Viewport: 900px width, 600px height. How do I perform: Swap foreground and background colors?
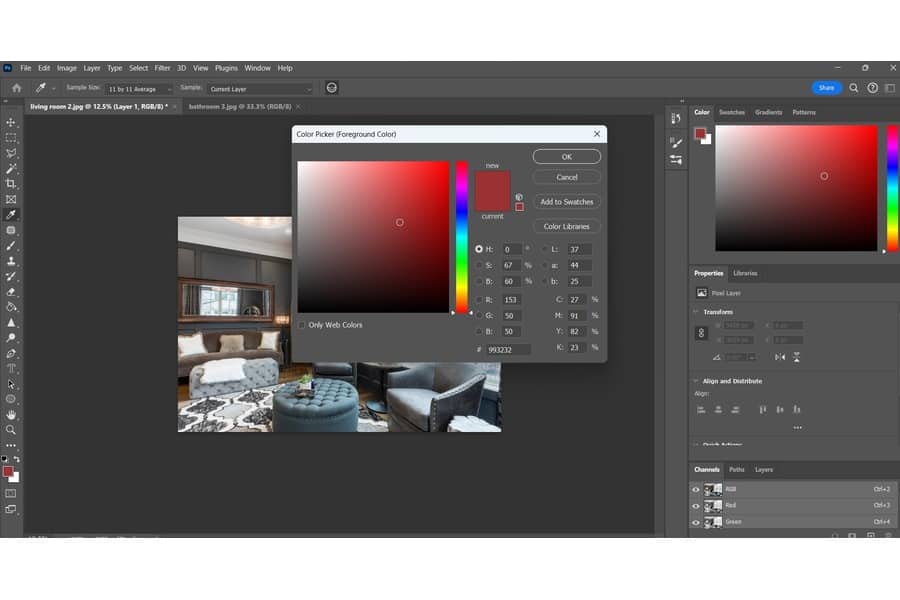point(17,459)
